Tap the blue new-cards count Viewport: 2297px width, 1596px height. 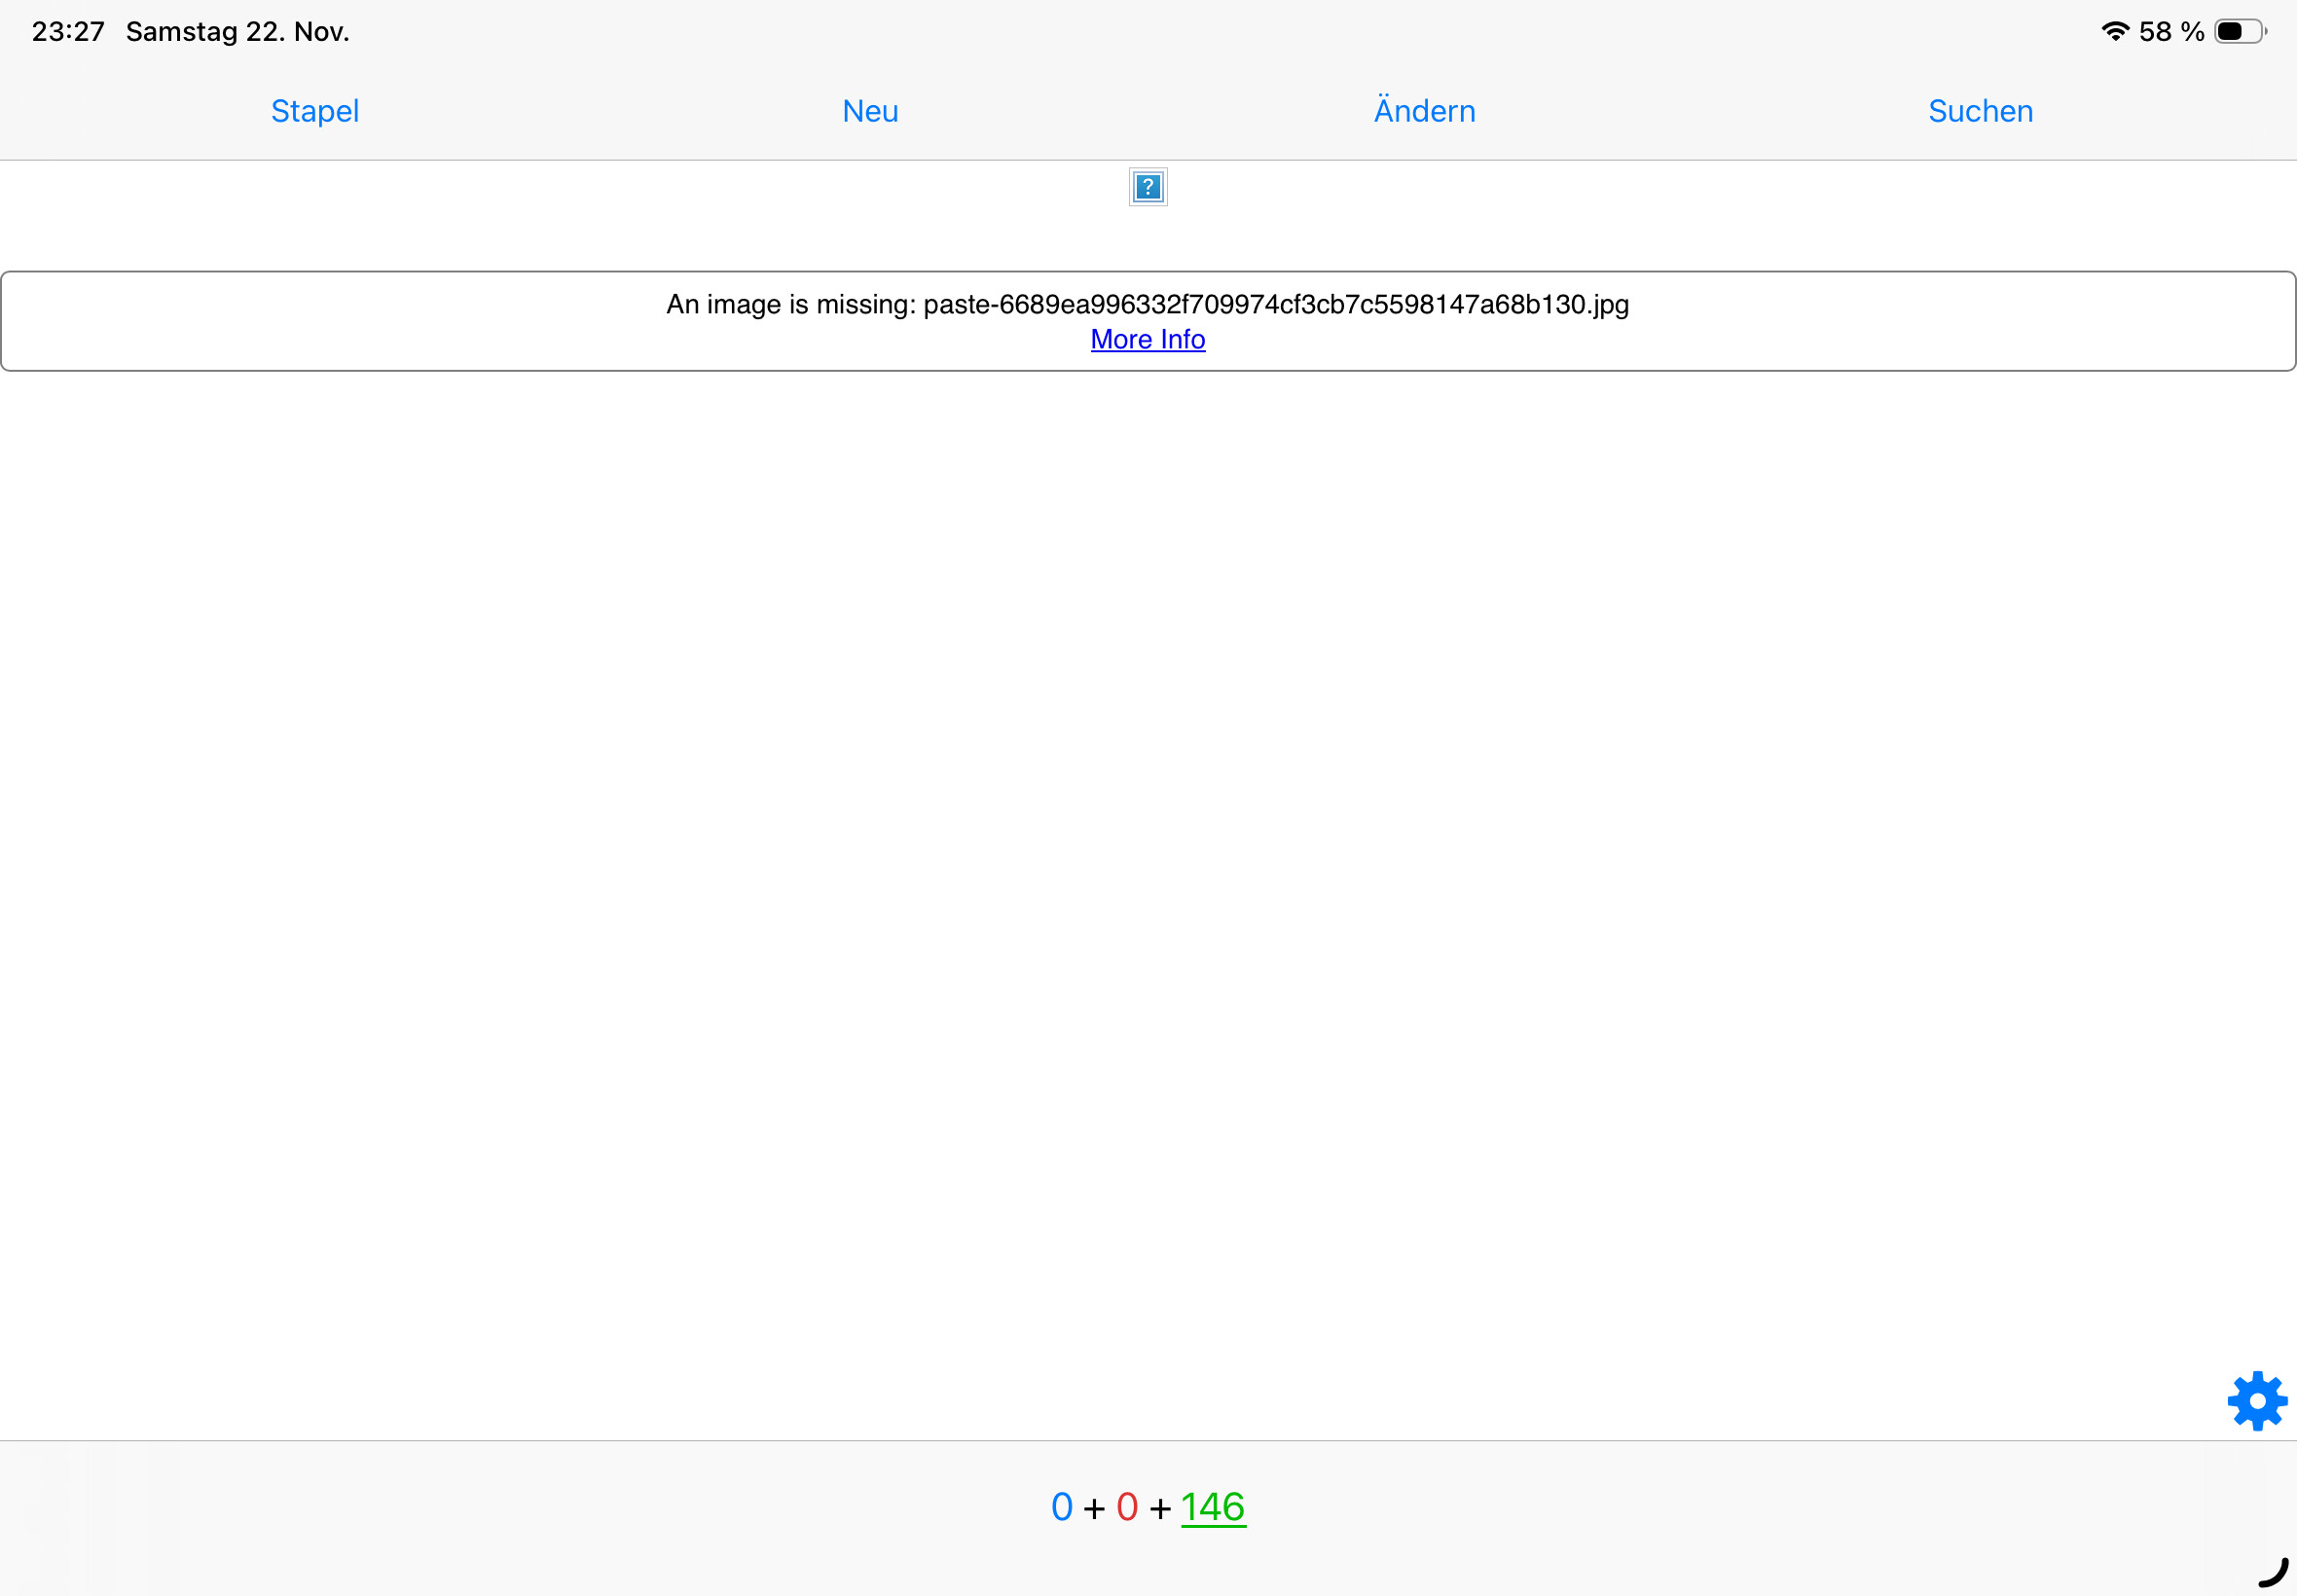1062,1507
